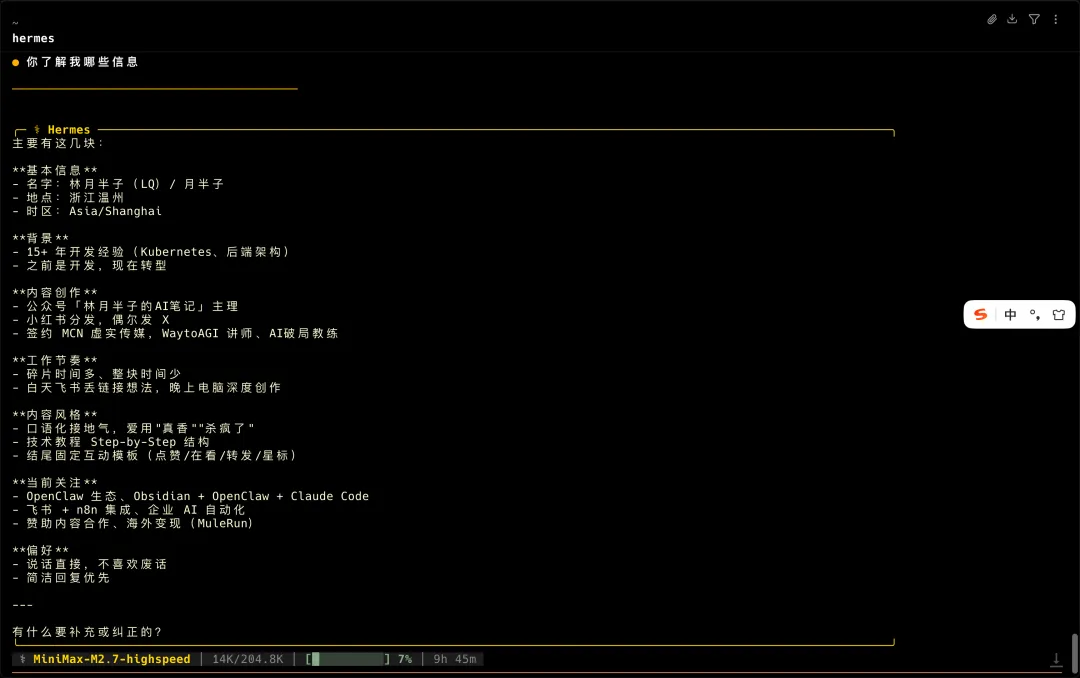Screen dimensions: 1080x678
Task: Click the **工作节奏** heading
Action: click(x=54, y=360)
